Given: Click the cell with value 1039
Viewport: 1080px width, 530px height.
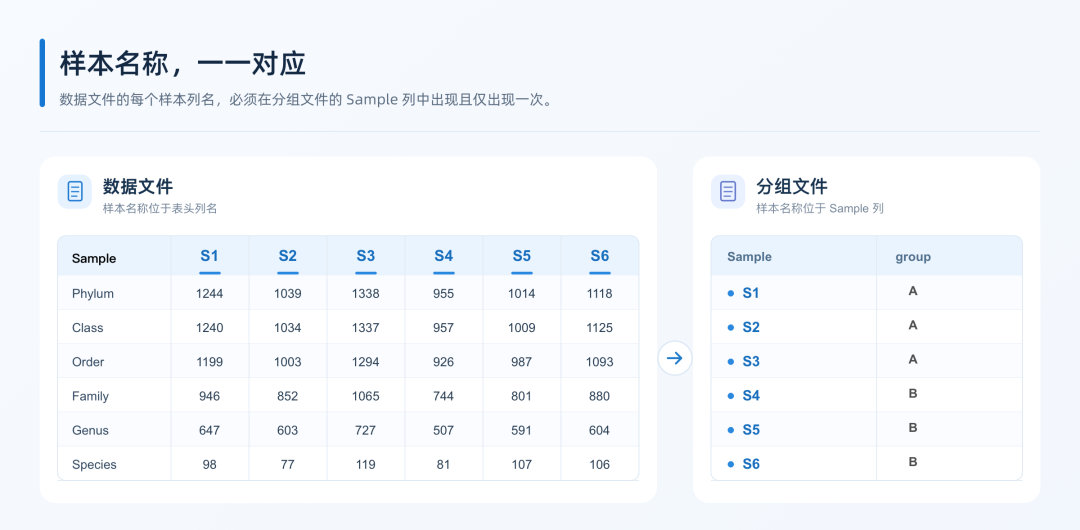Looking at the screenshot, I should click(288, 294).
